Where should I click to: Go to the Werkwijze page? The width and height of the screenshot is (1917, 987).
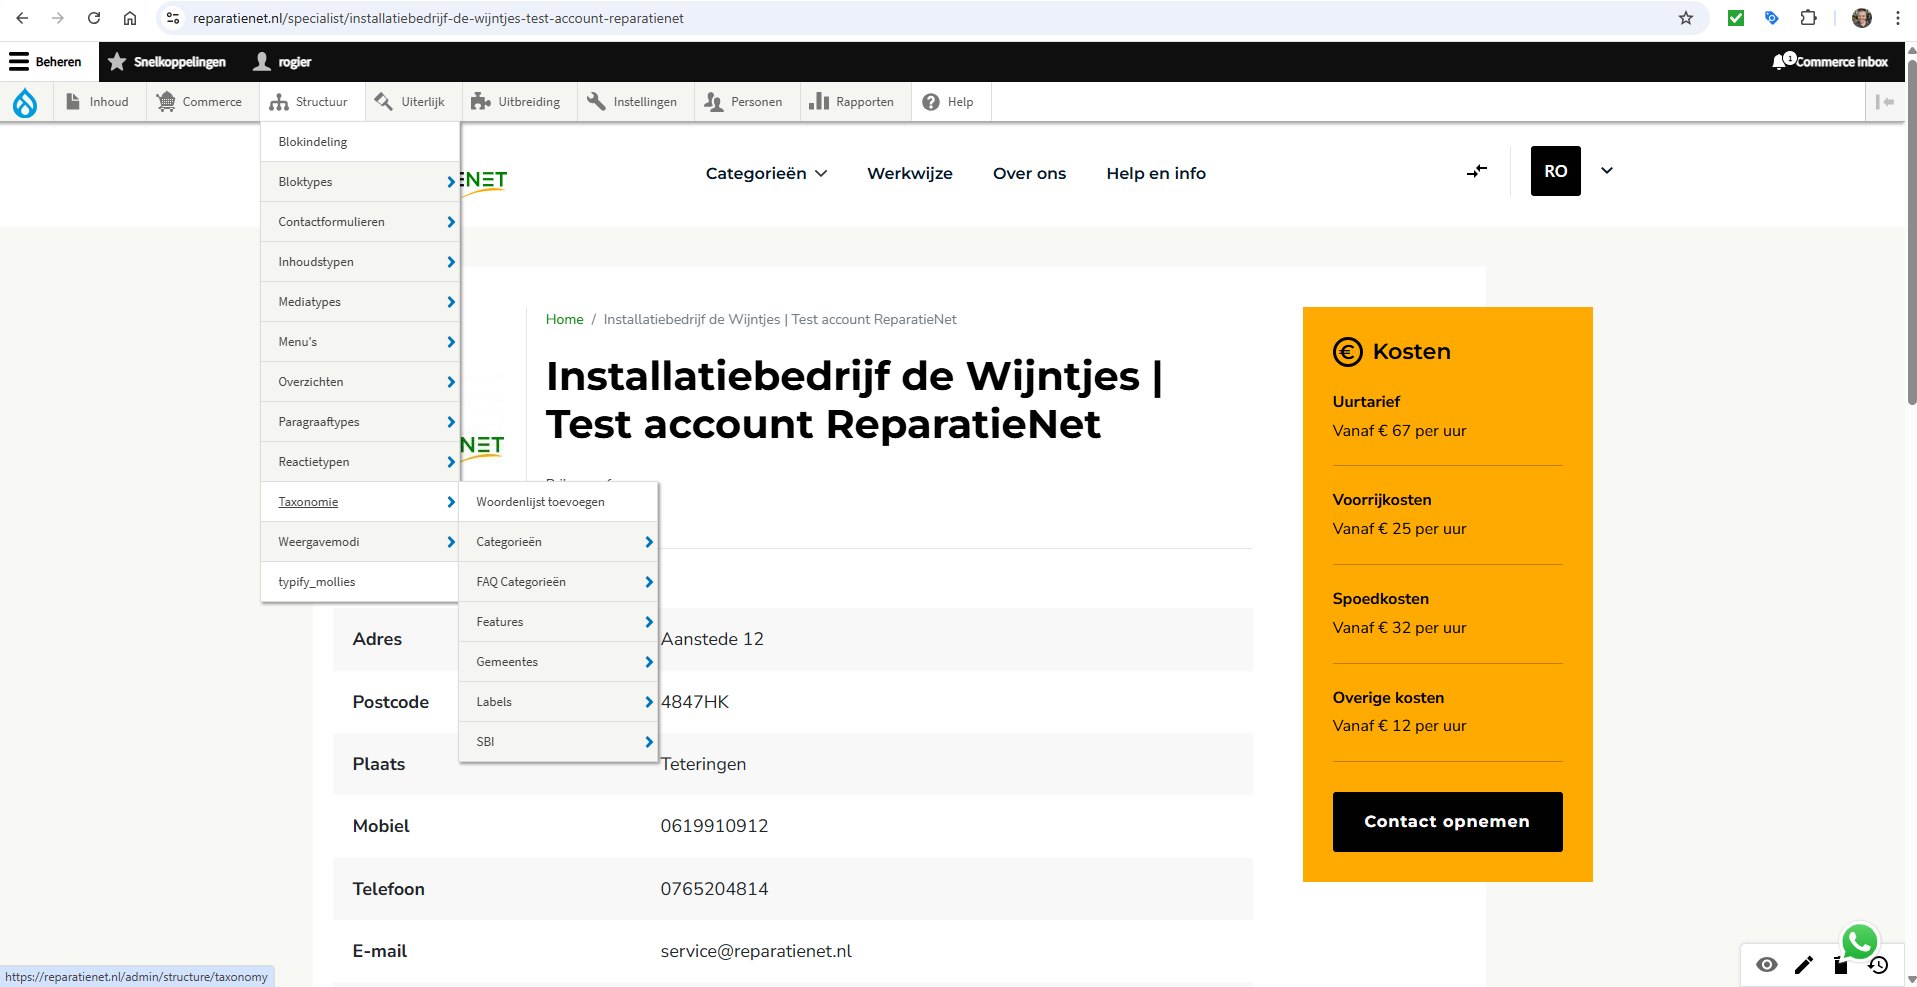910,173
